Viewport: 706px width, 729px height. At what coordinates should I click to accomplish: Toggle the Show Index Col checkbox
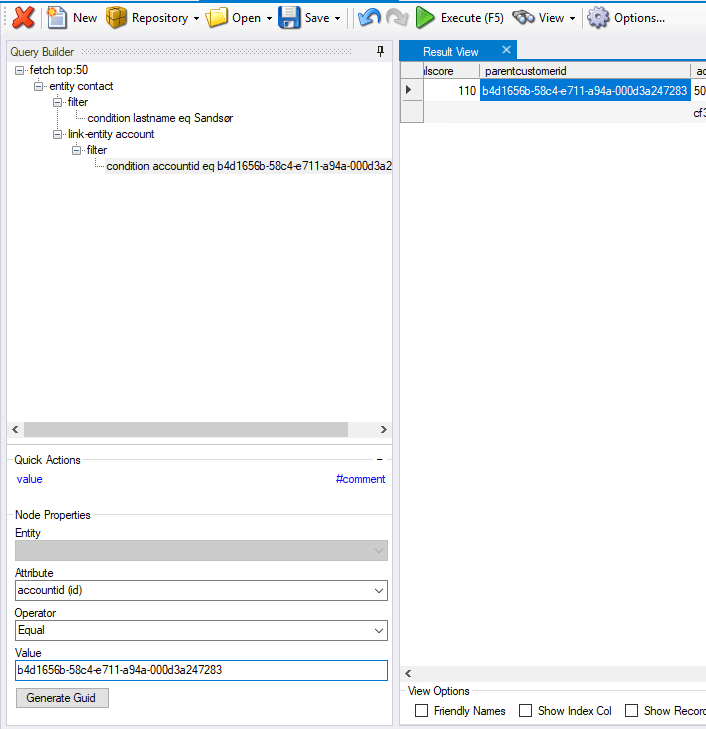point(526,711)
